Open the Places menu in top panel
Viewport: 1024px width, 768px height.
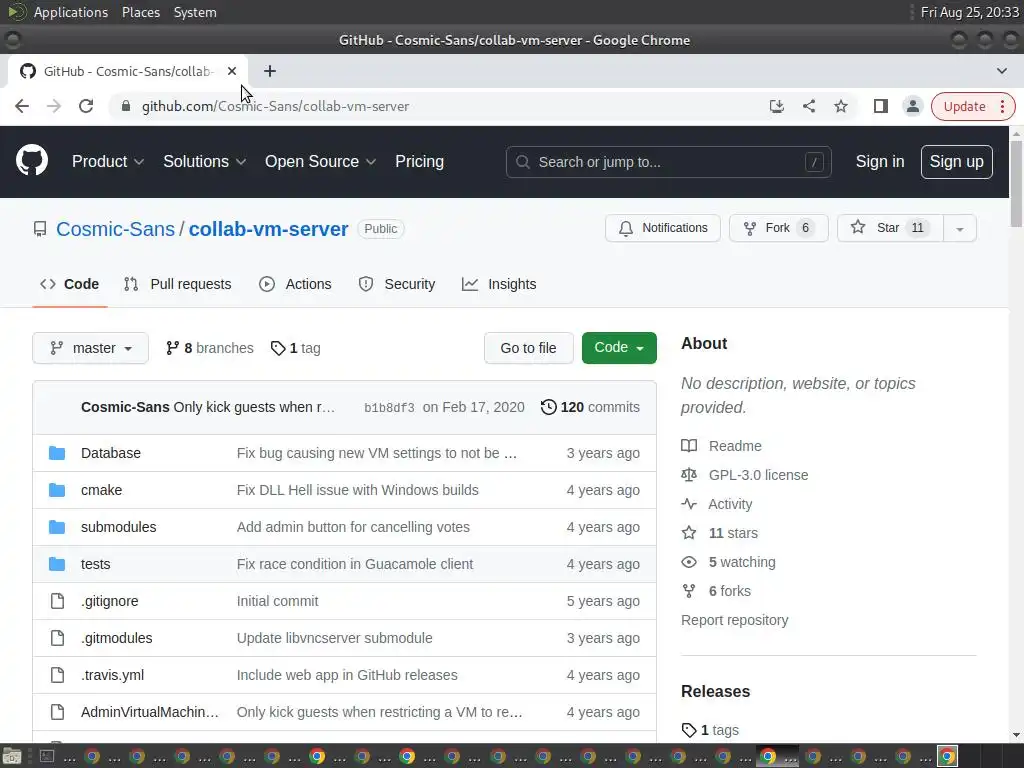(140, 12)
